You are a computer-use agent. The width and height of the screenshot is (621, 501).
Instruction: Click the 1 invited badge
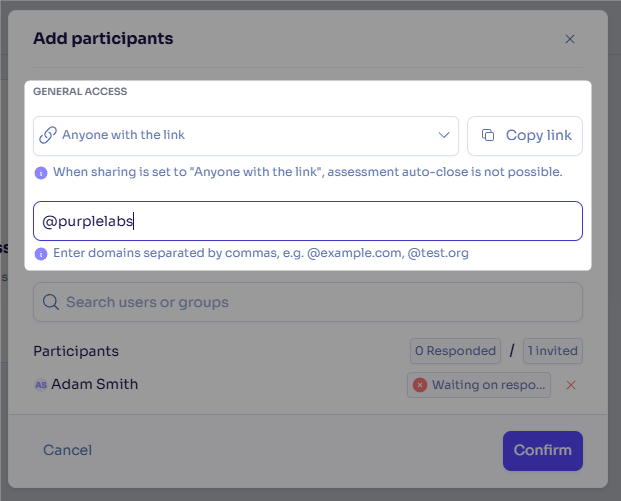coord(552,351)
